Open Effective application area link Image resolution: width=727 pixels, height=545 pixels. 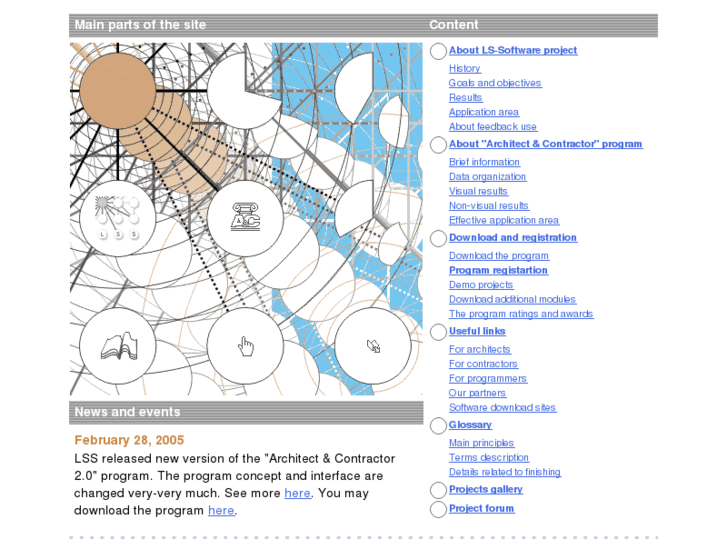coord(504,220)
